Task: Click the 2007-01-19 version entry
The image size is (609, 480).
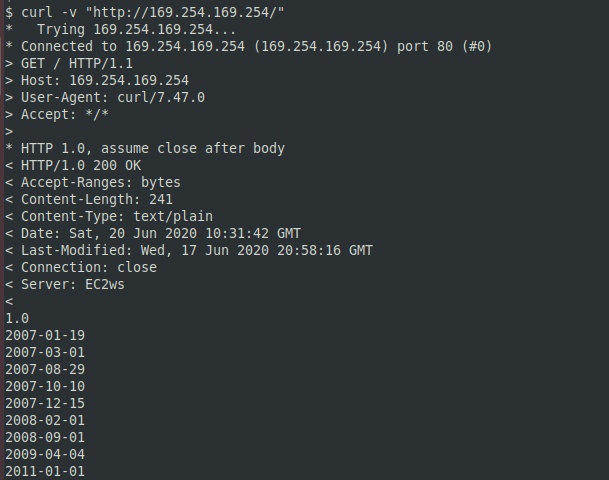Action: click(45, 335)
